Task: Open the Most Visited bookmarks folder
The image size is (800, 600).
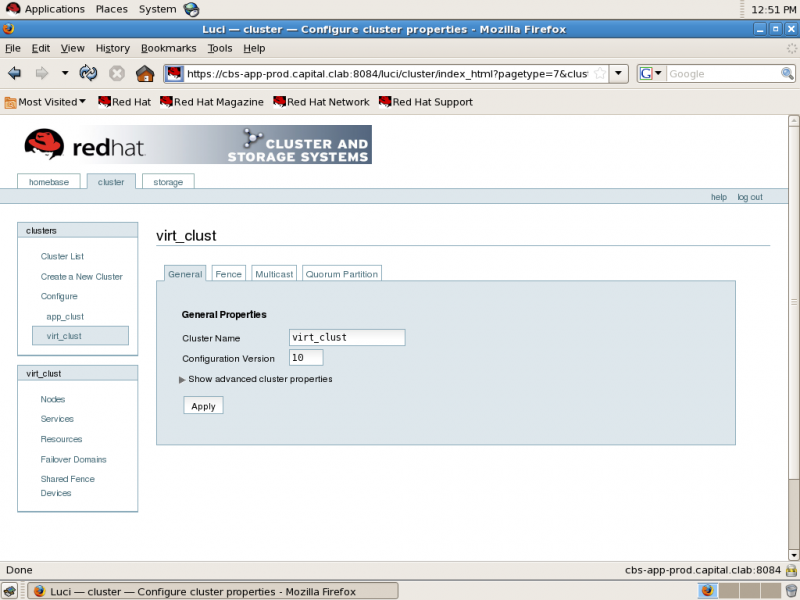Action: tap(45, 102)
